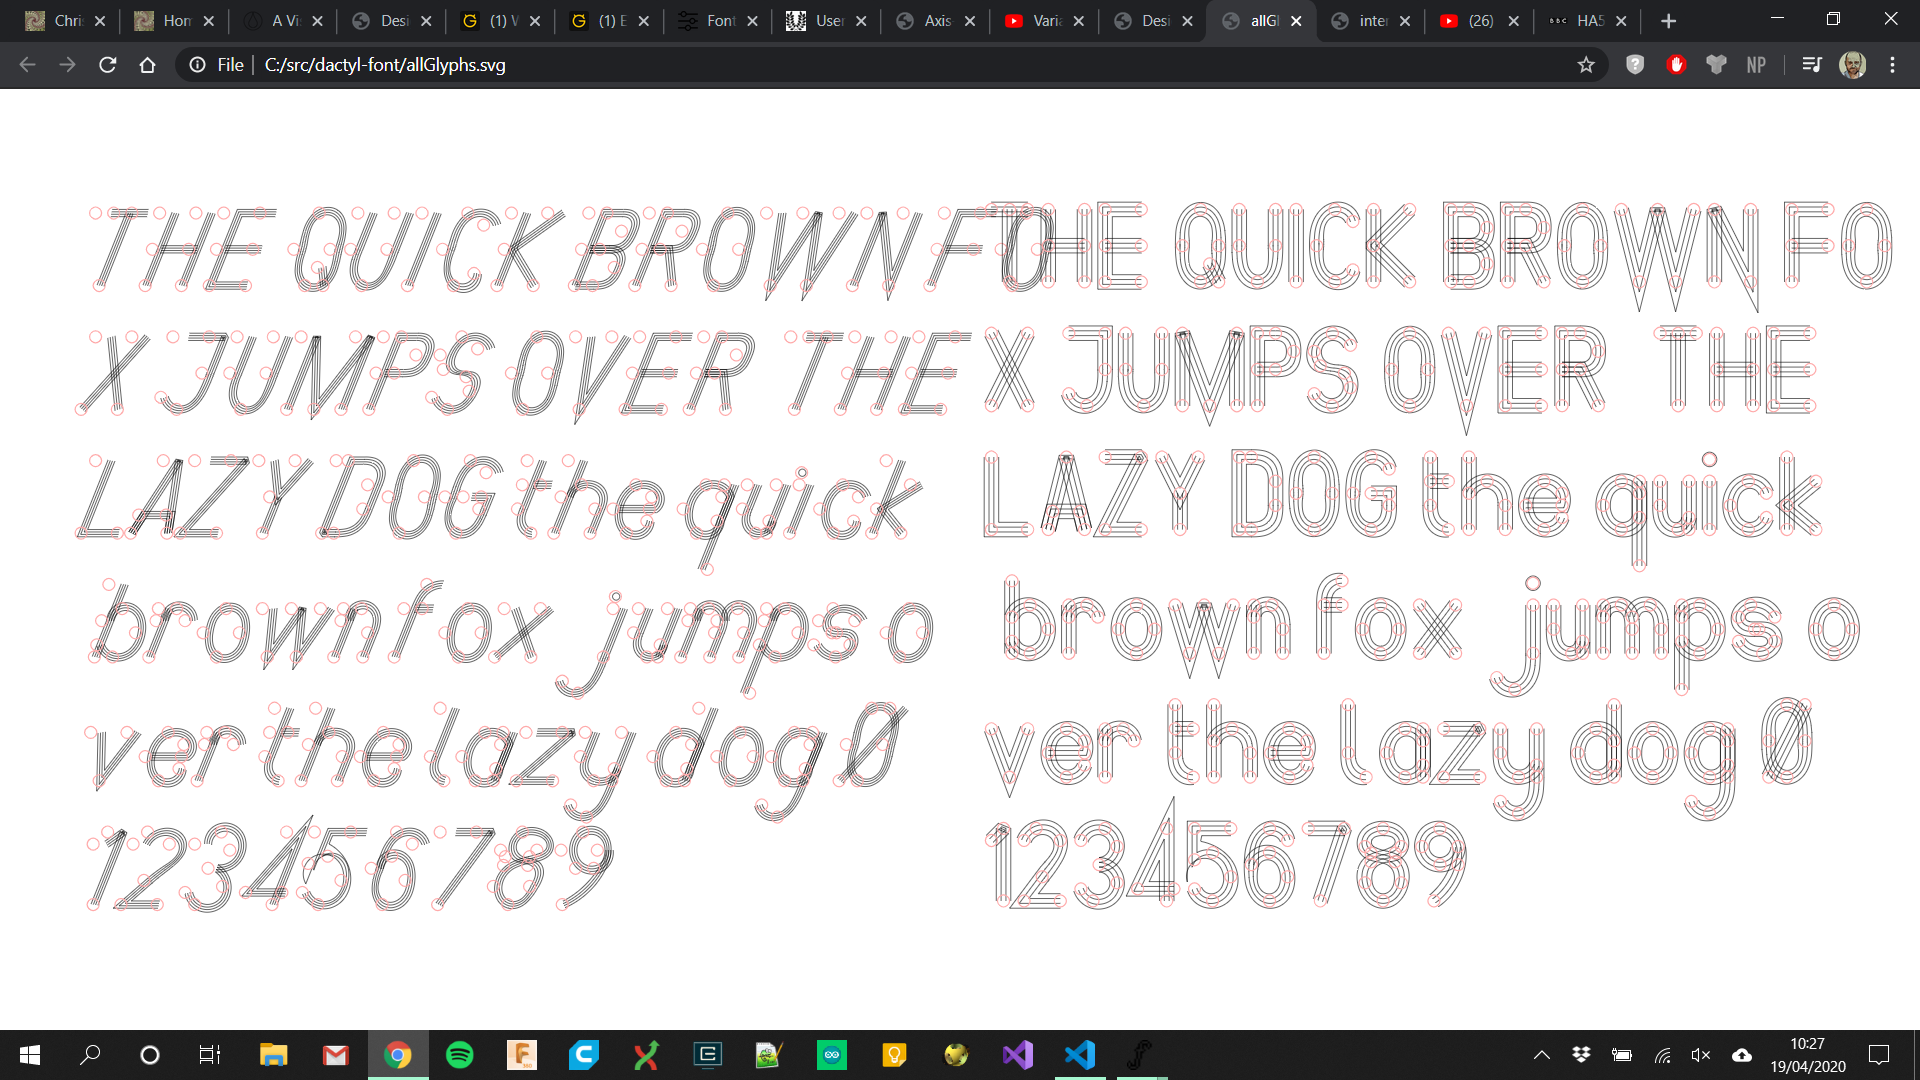This screenshot has height=1080, width=1920.
Task: Open Dropbox from the system tray
Action: (1581, 1055)
